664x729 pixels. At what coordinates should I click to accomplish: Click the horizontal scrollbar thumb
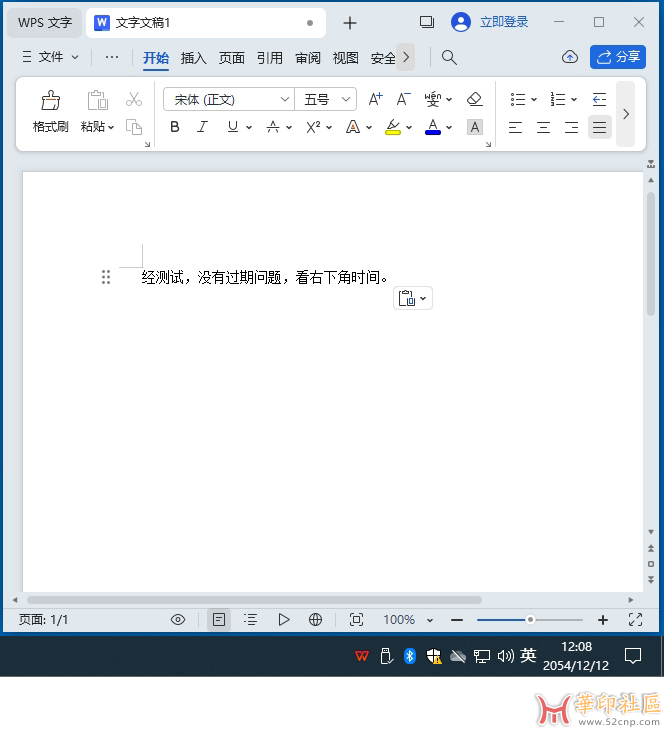pyautogui.click(x=254, y=600)
